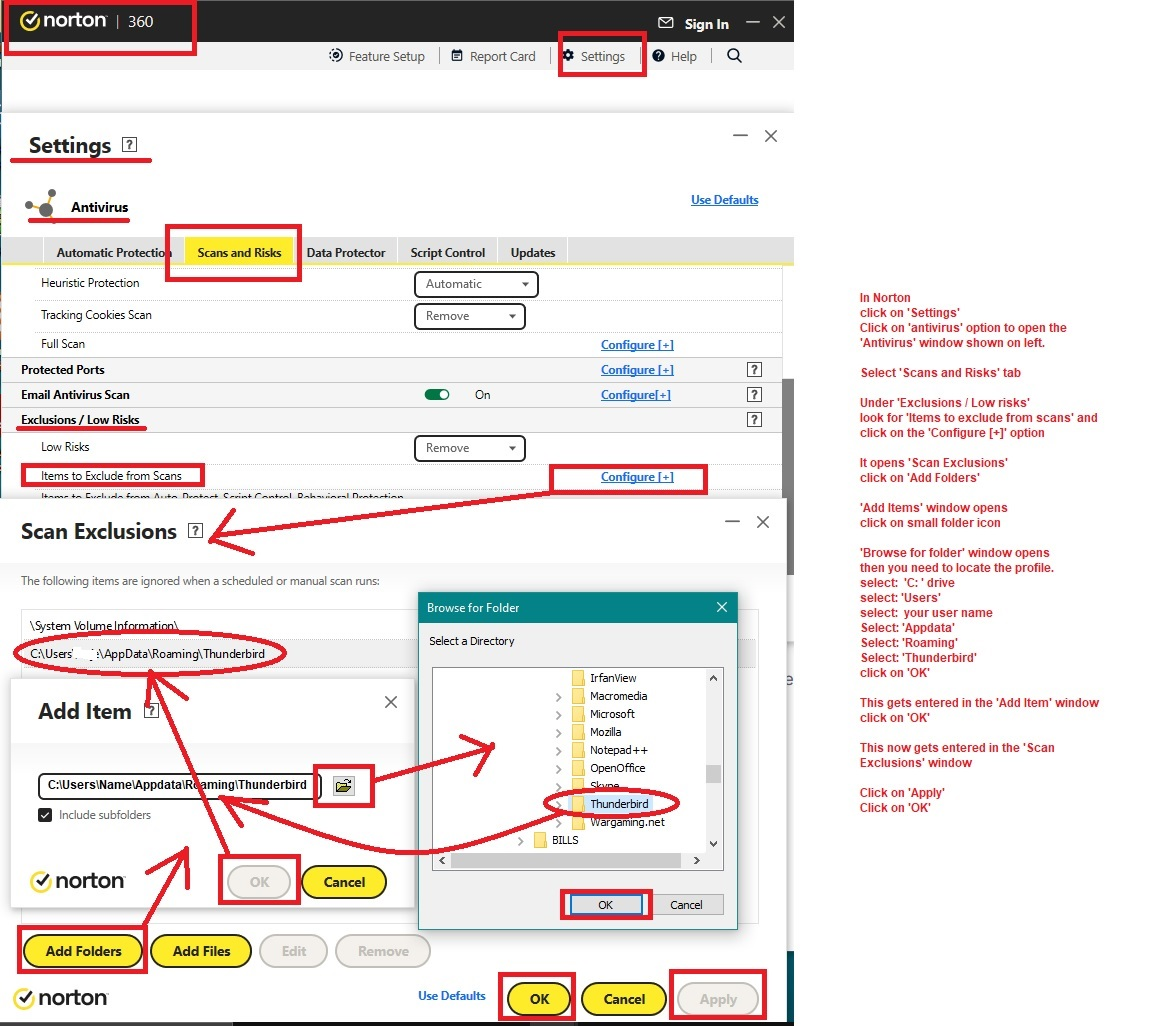1173x1026 pixels.
Task: Expand Notepad++ folder in tree
Action: [x=558, y=751]
